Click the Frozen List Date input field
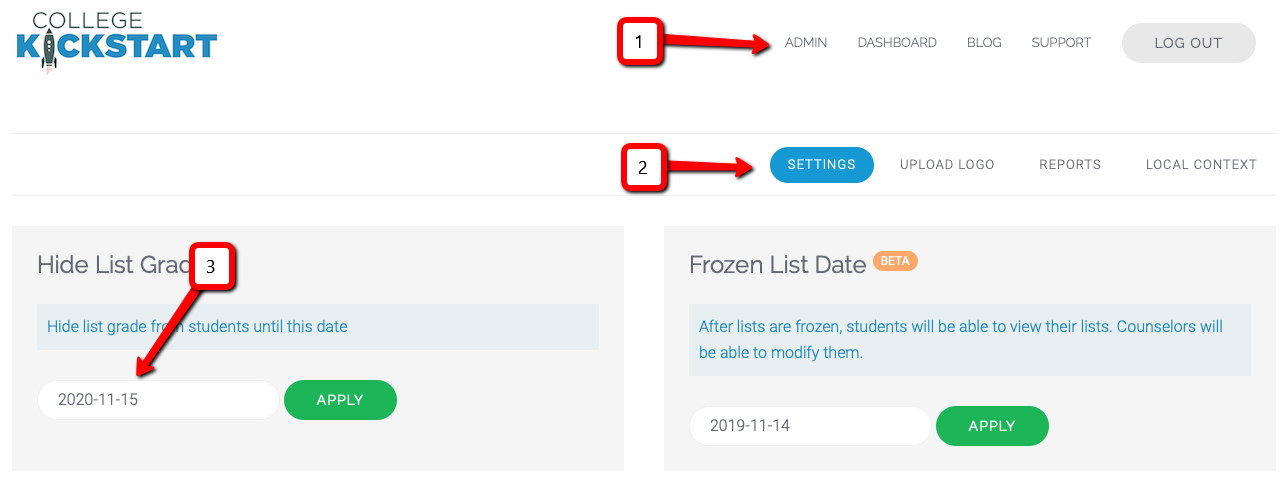The height and width of the screenshot is (500, 1283). tap(810, 426)
